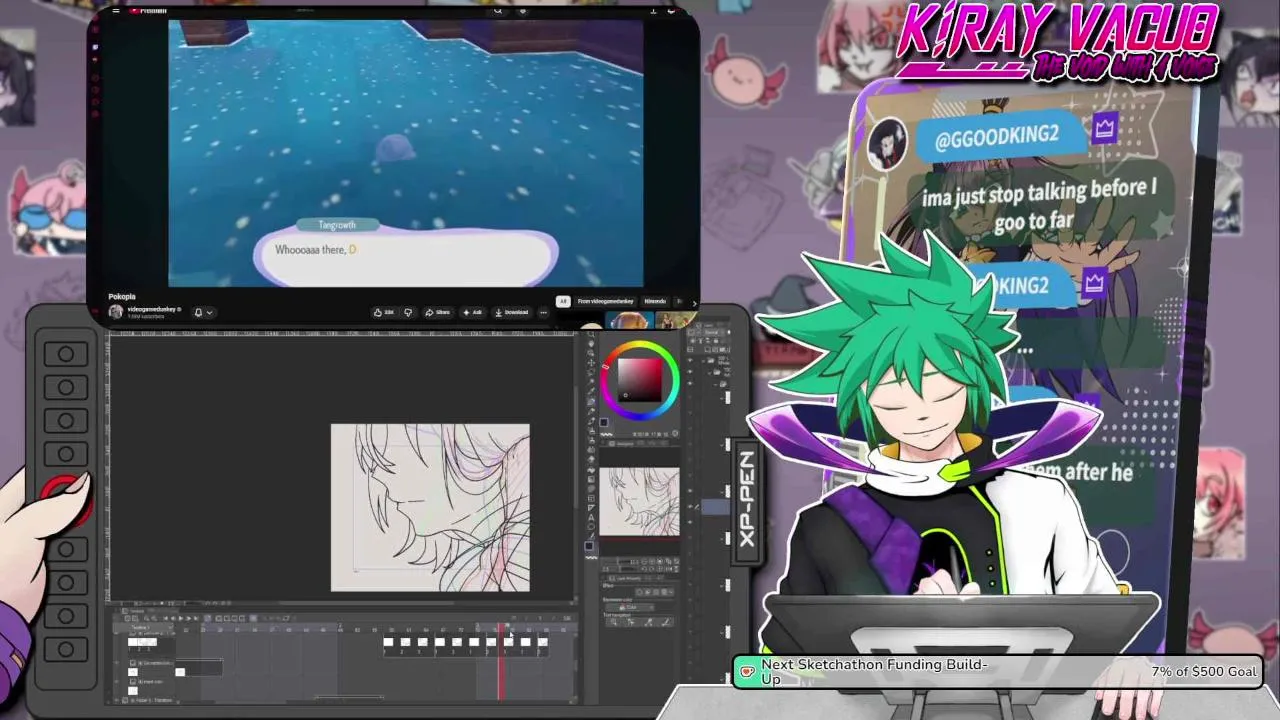This screenshot has height=720, width=1280.
Task: Select the Figure tool
Action: point(591,488)
